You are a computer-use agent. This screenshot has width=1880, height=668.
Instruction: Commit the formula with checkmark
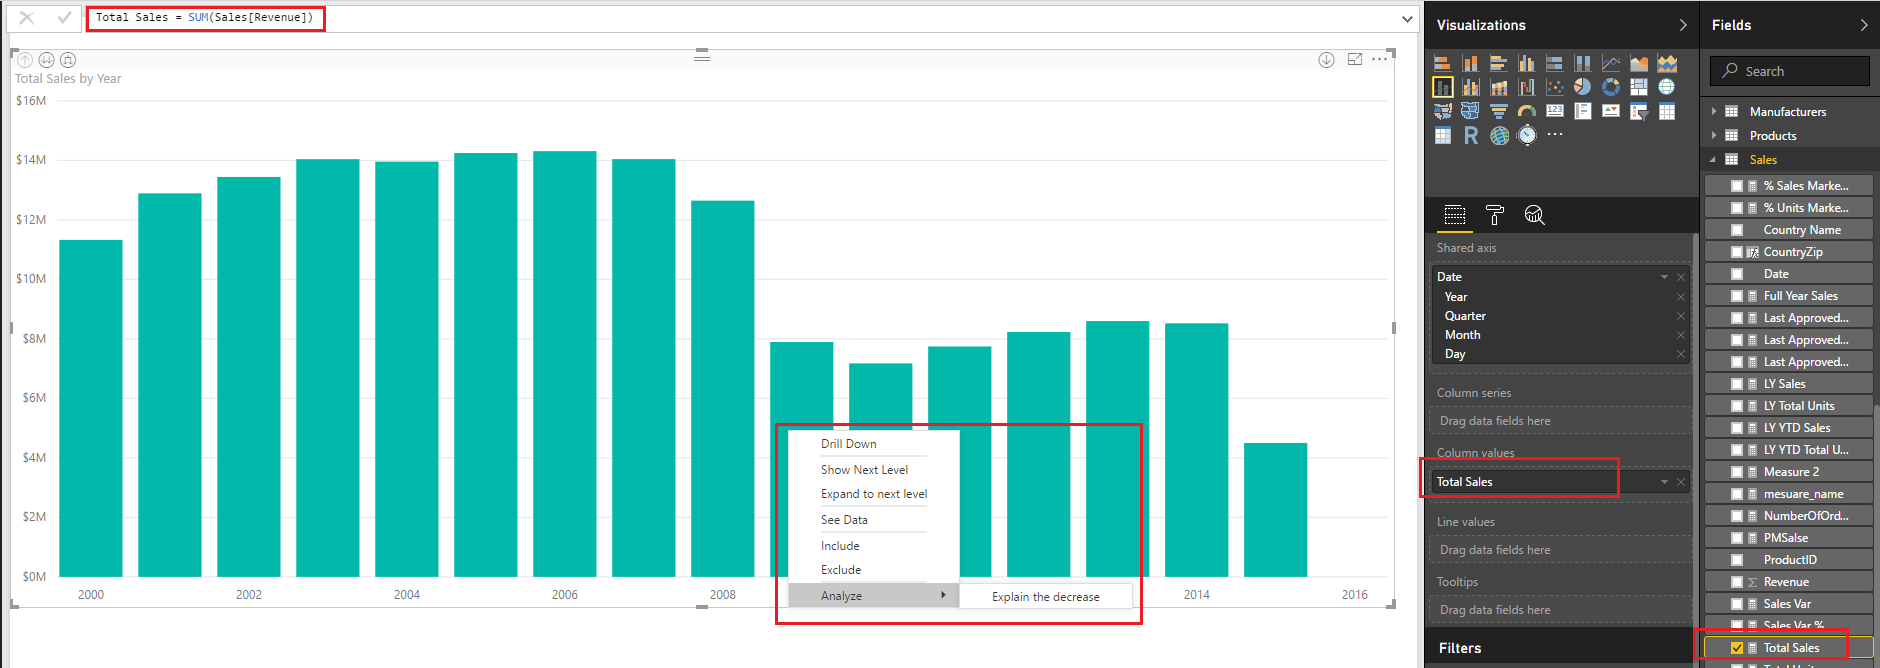pos(64,18)
